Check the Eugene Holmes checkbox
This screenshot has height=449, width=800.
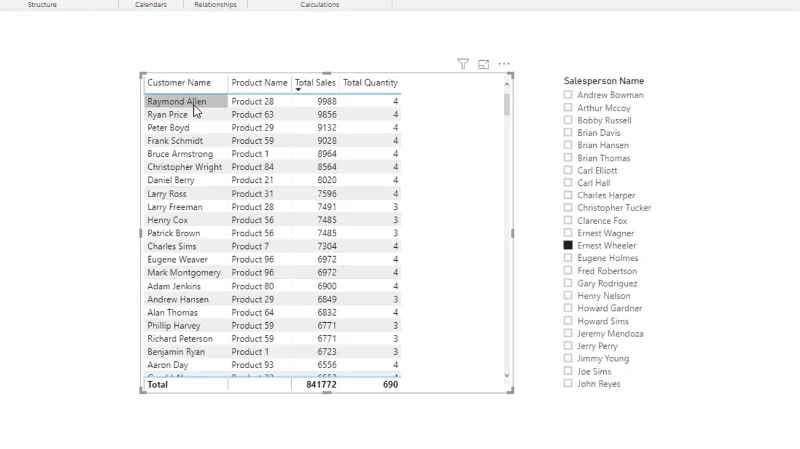(568, 258)
